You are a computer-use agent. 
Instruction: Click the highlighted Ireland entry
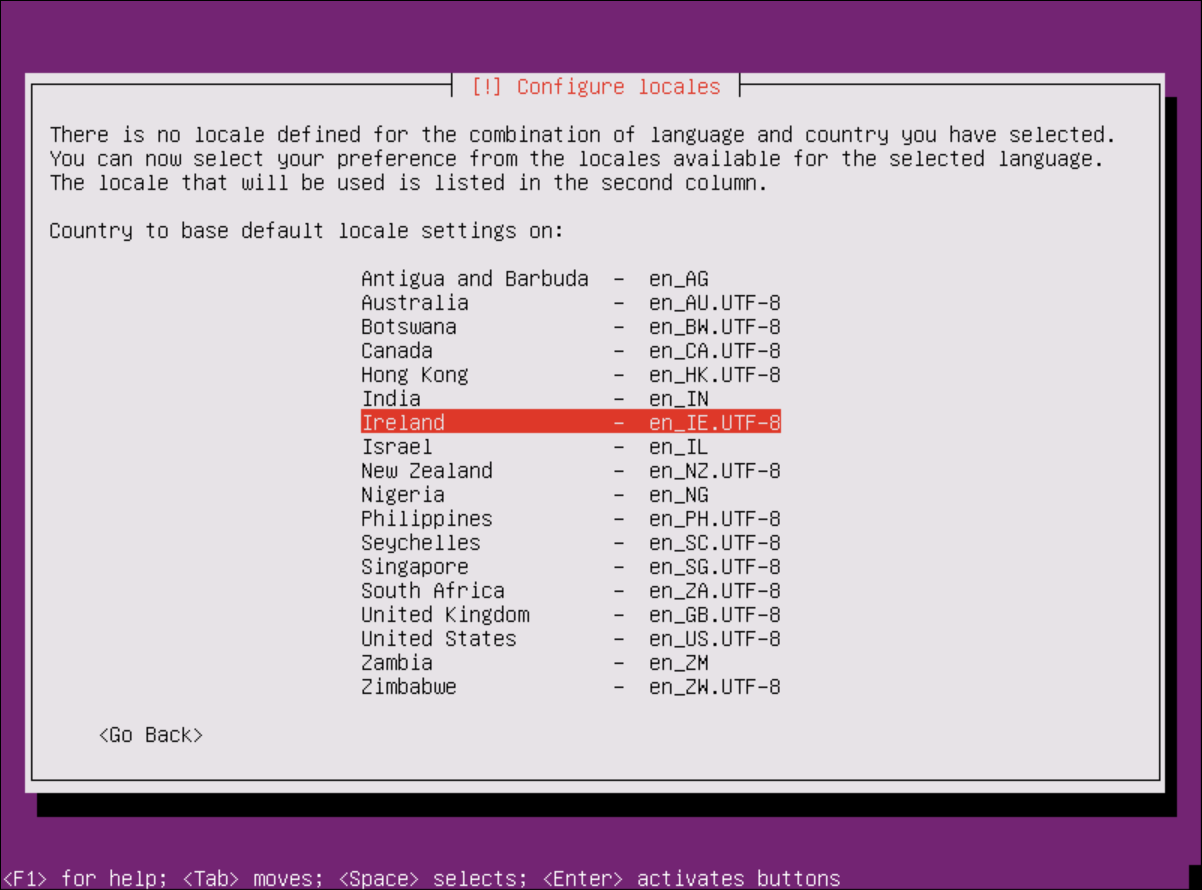[570, 423]
